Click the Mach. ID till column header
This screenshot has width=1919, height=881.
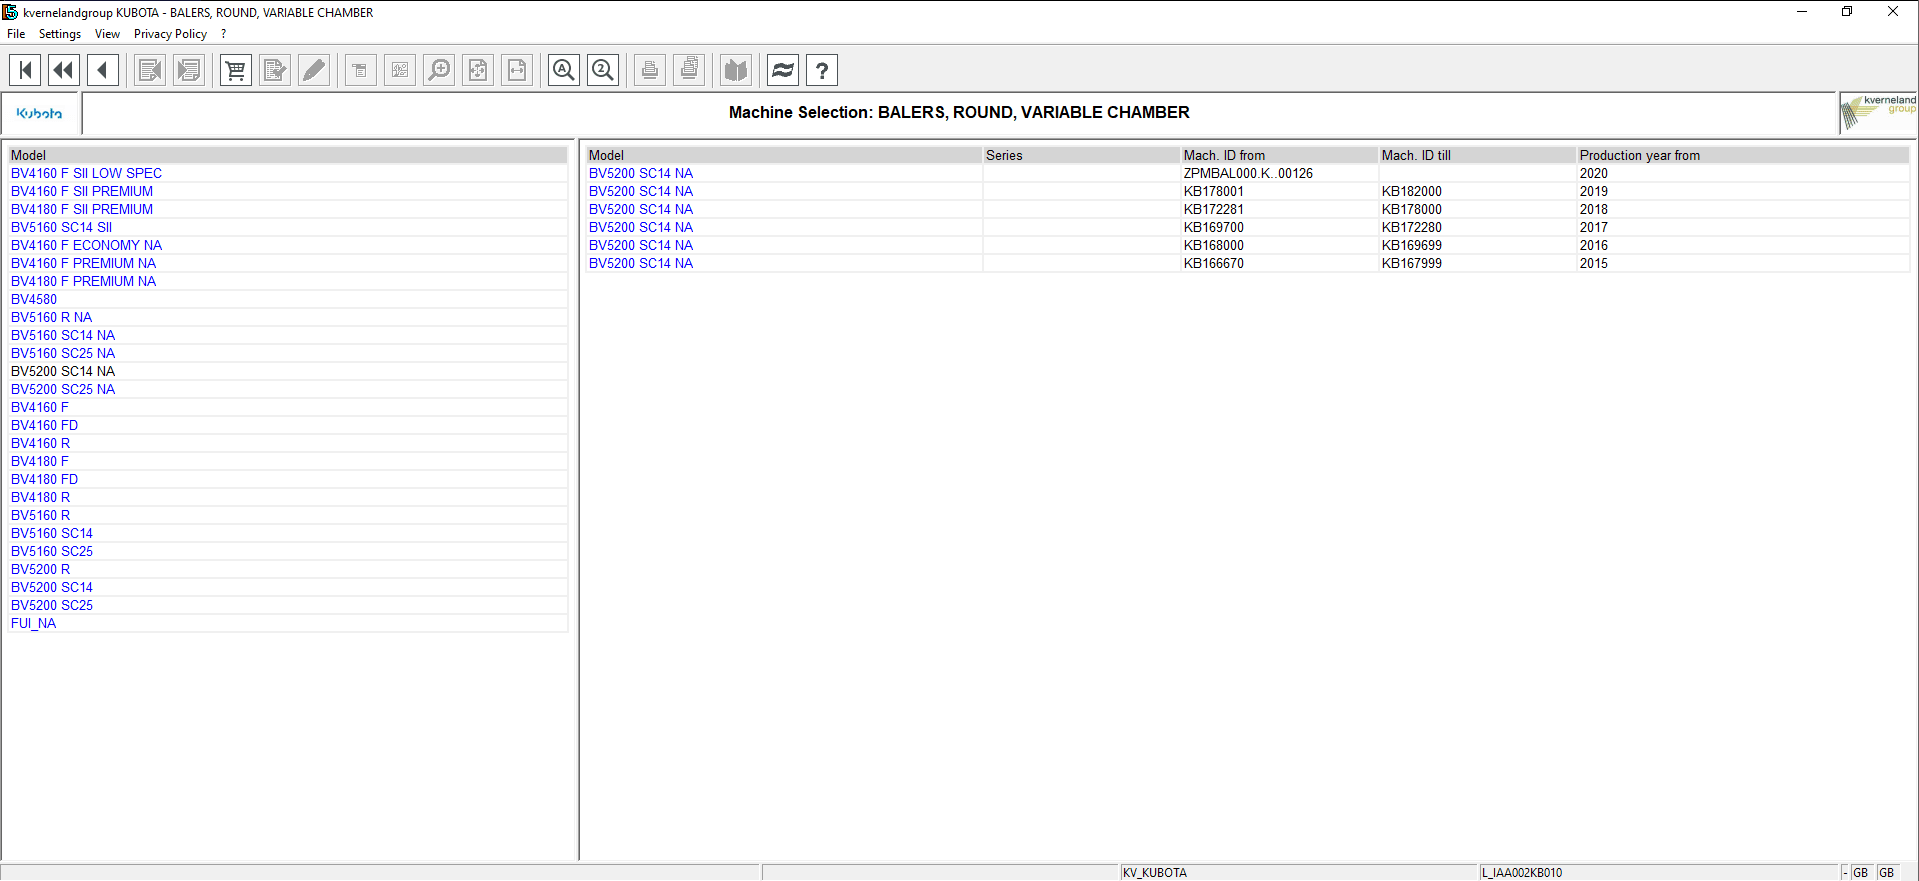click(x=1477, y=155)
